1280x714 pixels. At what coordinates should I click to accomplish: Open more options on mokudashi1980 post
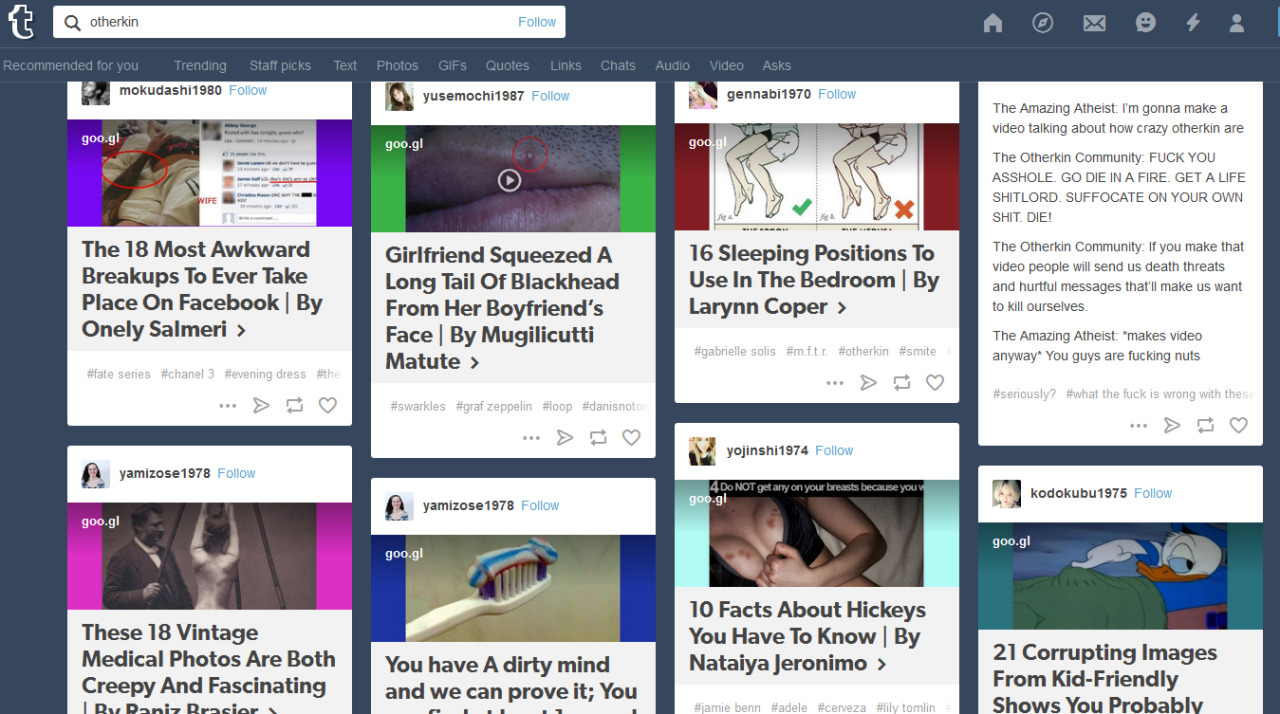pyautogui.click(x=227, y=405)
